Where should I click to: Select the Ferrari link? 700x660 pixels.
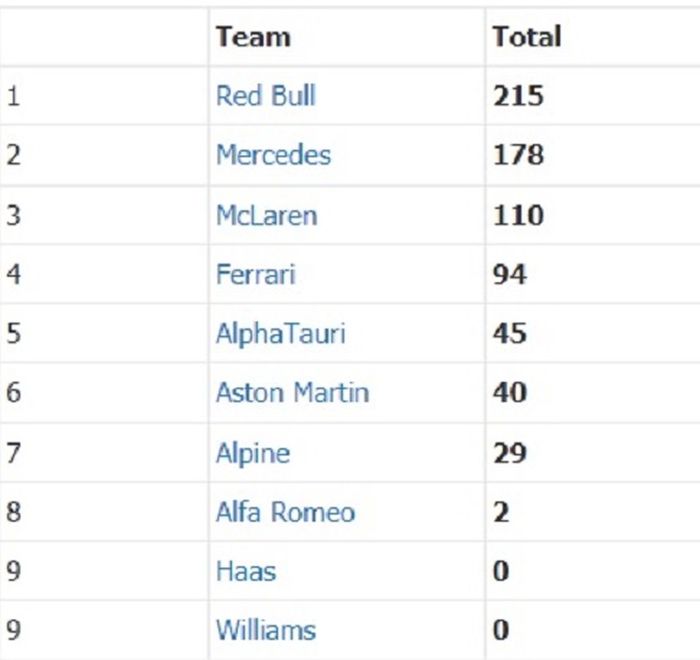[255, 274]
